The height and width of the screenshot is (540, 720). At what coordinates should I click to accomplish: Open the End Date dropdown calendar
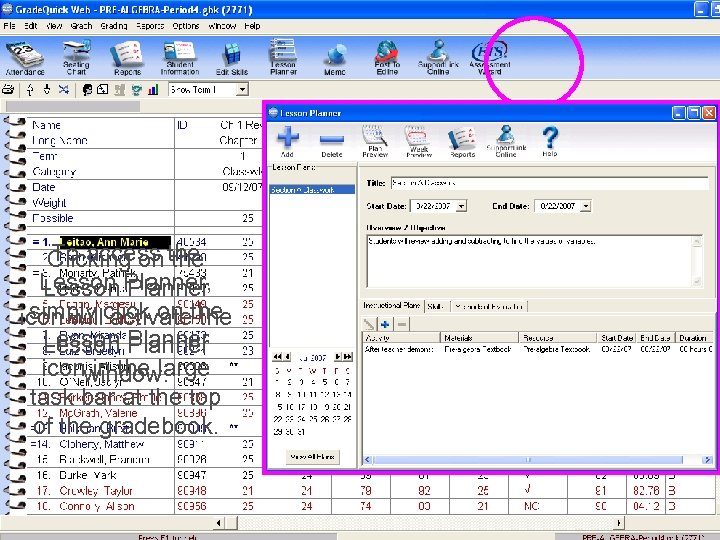click(585, 206)
